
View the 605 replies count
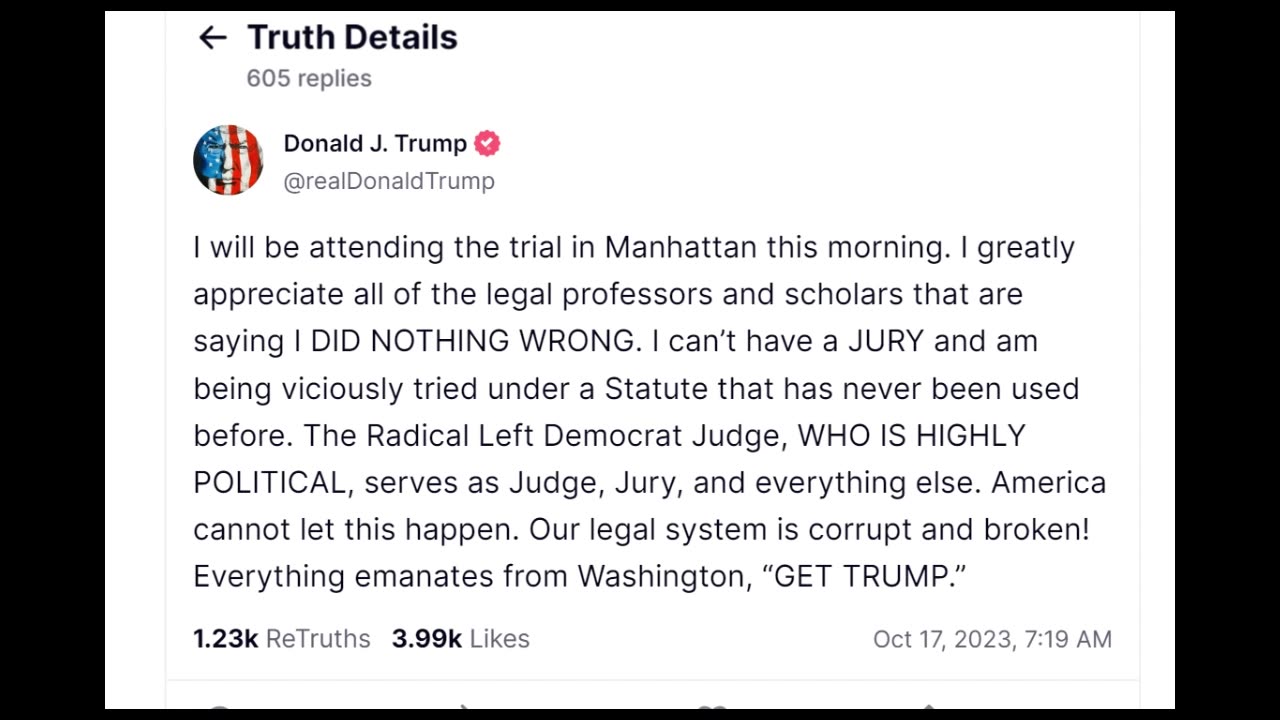point(309,78)
